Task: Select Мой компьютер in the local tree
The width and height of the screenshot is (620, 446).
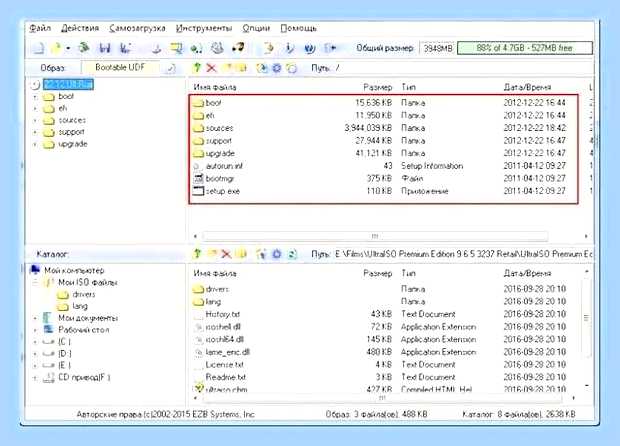Action: (x=74, y=270)
